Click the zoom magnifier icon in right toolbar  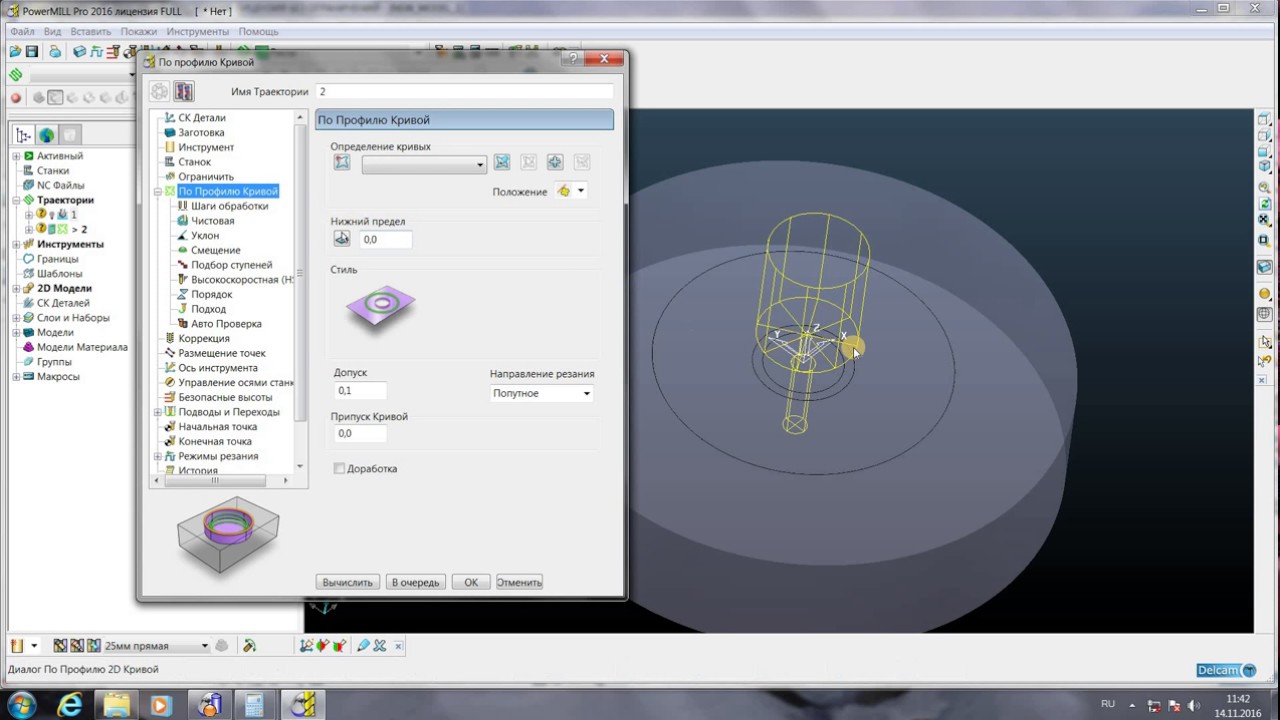[x=1265, y=187]
